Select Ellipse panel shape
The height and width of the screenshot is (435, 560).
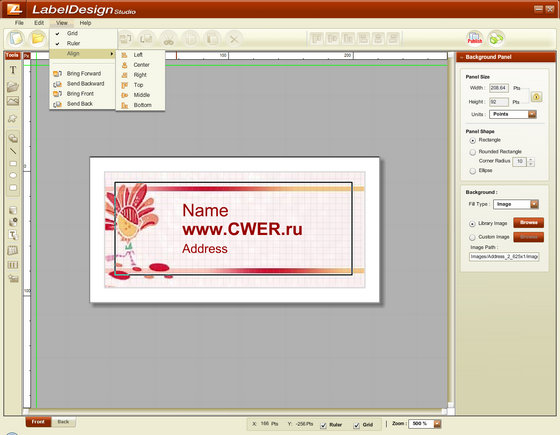pos(472,171)
